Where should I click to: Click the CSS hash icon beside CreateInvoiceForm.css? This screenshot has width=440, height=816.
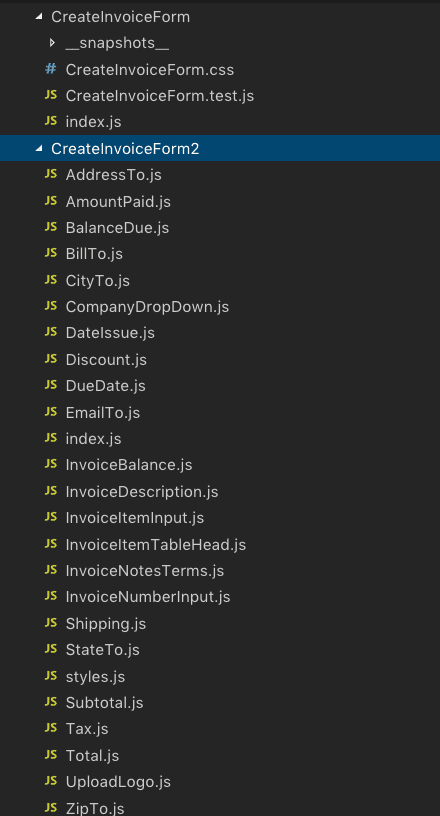pyautogui.click(x=51, y=69)
